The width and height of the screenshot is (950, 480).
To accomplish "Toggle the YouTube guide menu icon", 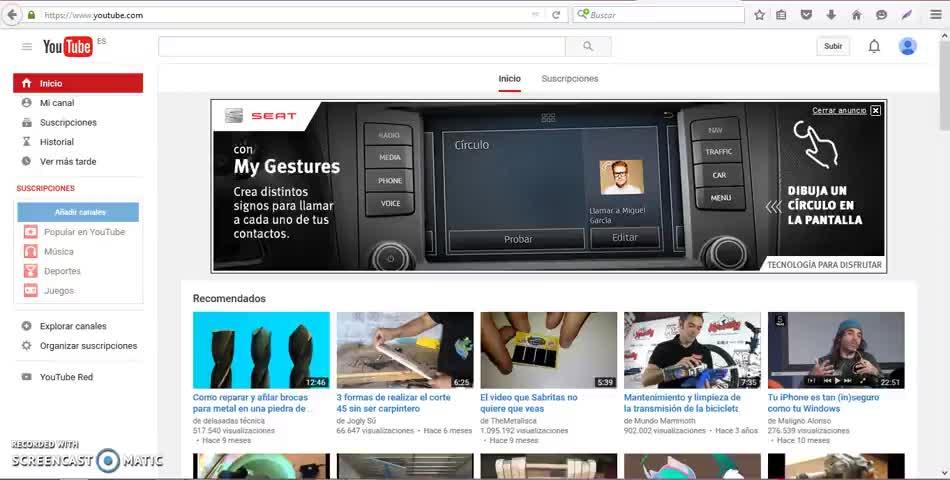I will pyautogui.click(x=27, y=46).
